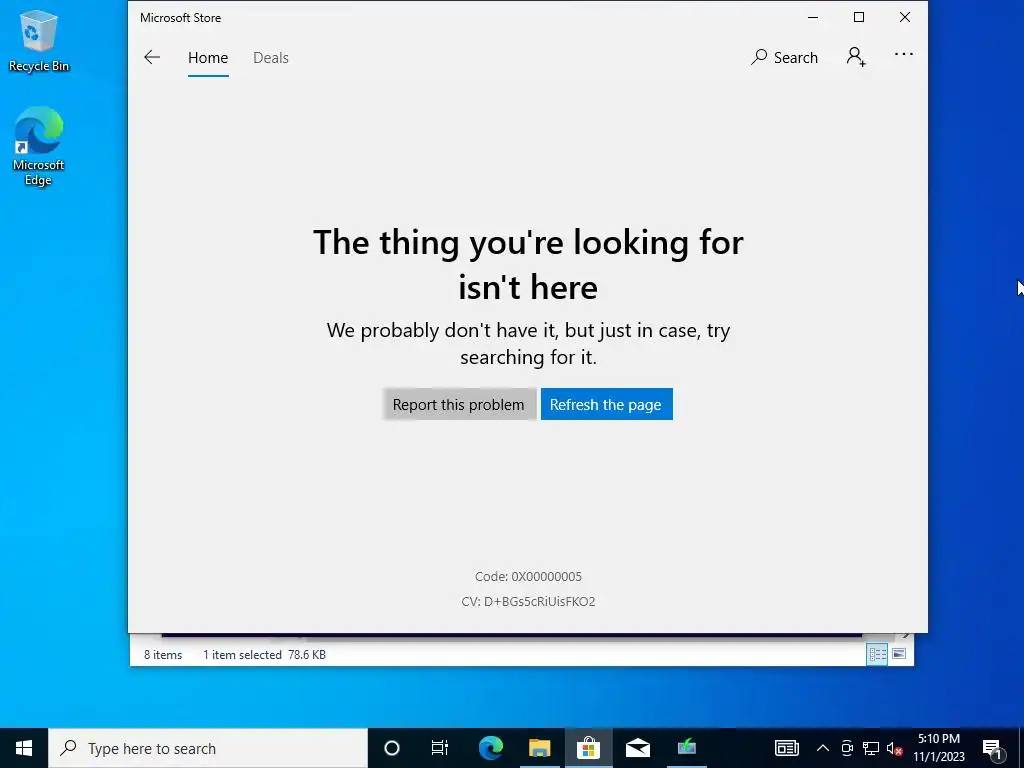The image size is (1024, 768).
Task: Click the green-arrow installer taskbar icon
Action: click(686, 748)
